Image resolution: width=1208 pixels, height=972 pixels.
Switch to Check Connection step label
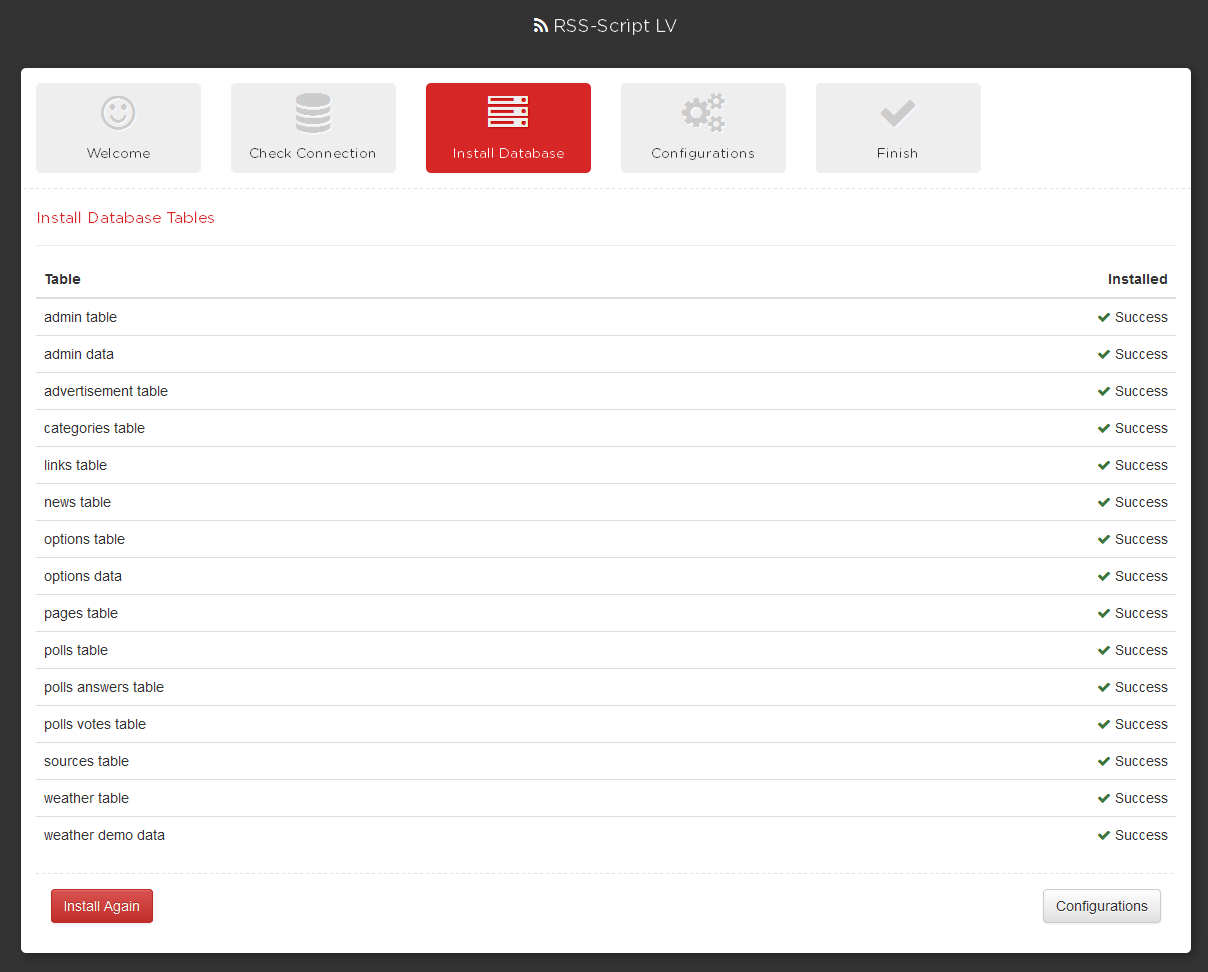click(x=313, y=153)
